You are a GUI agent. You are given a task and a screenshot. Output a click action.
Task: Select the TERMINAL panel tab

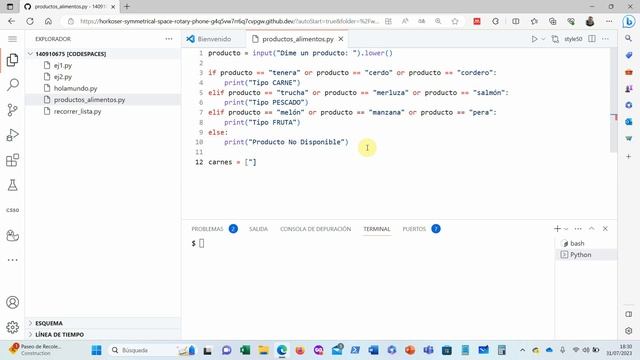pos(377,229)
